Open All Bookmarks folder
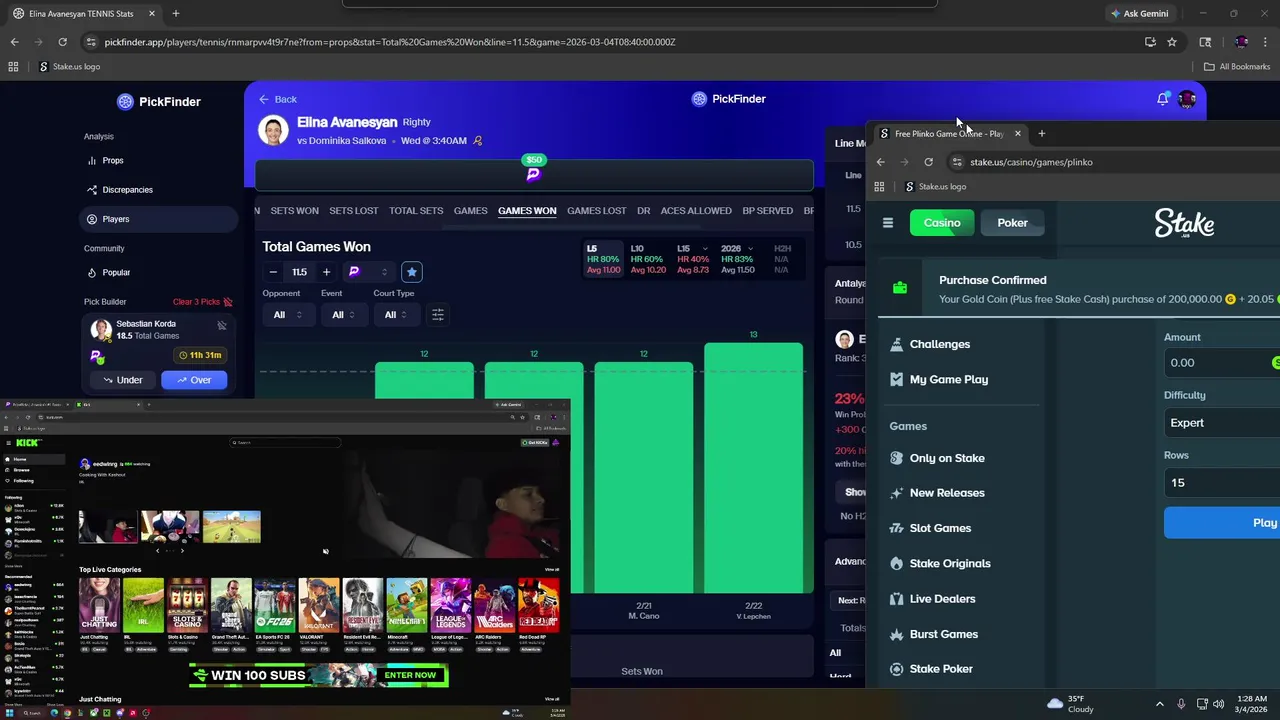 (x=1237, y=67)
